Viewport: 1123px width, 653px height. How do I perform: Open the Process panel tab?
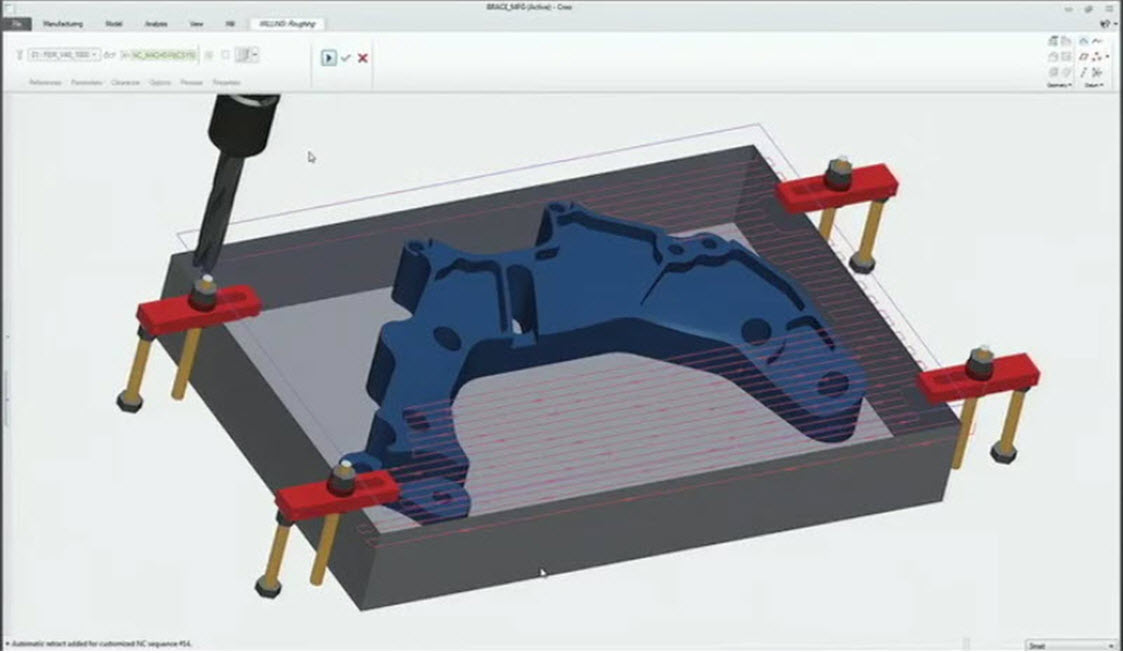pyautogui.click(x=191, y=82)
